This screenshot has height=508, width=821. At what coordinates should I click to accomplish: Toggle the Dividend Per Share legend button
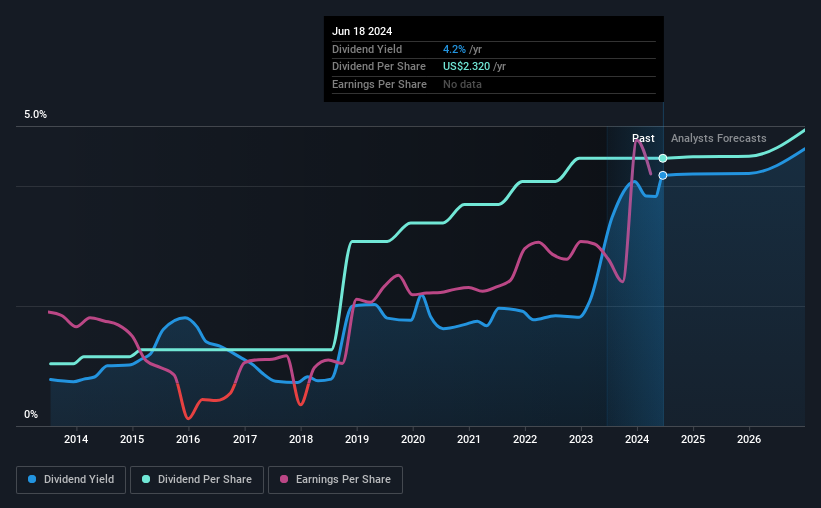click(x=197, y=480)
